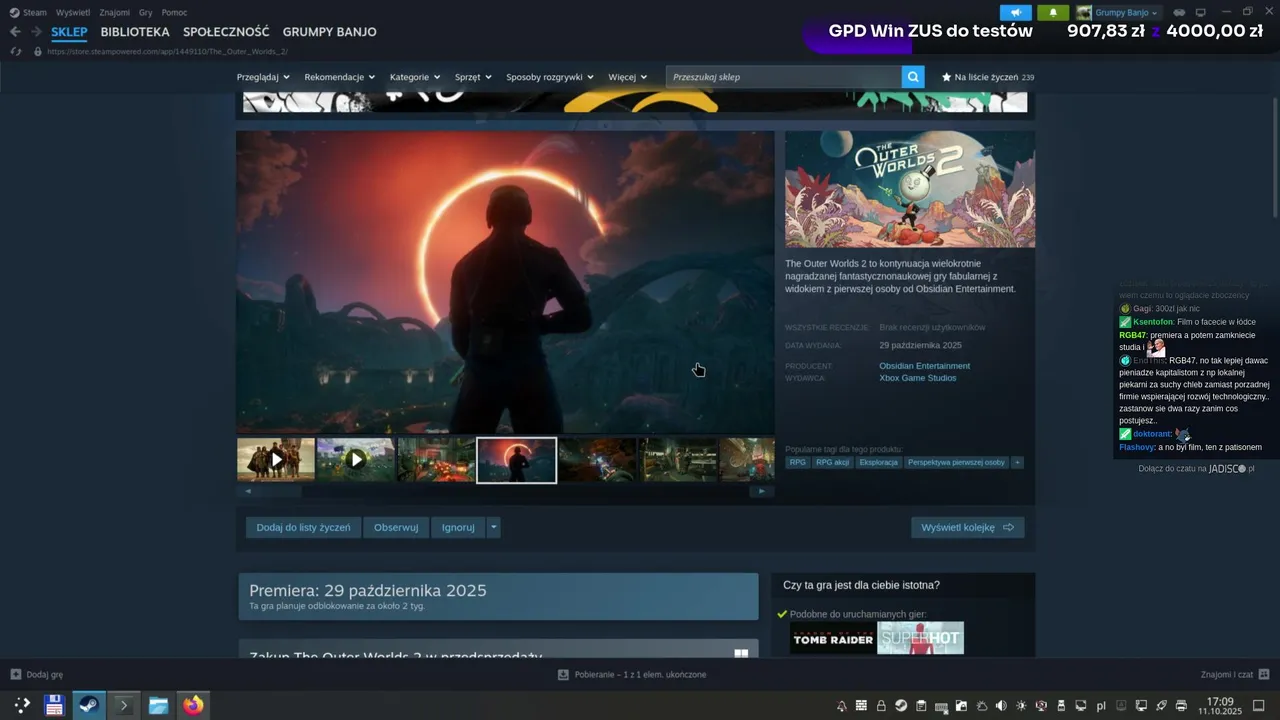Open the Gry menu
Screen dimensions: 1280x720
point(146,12)
